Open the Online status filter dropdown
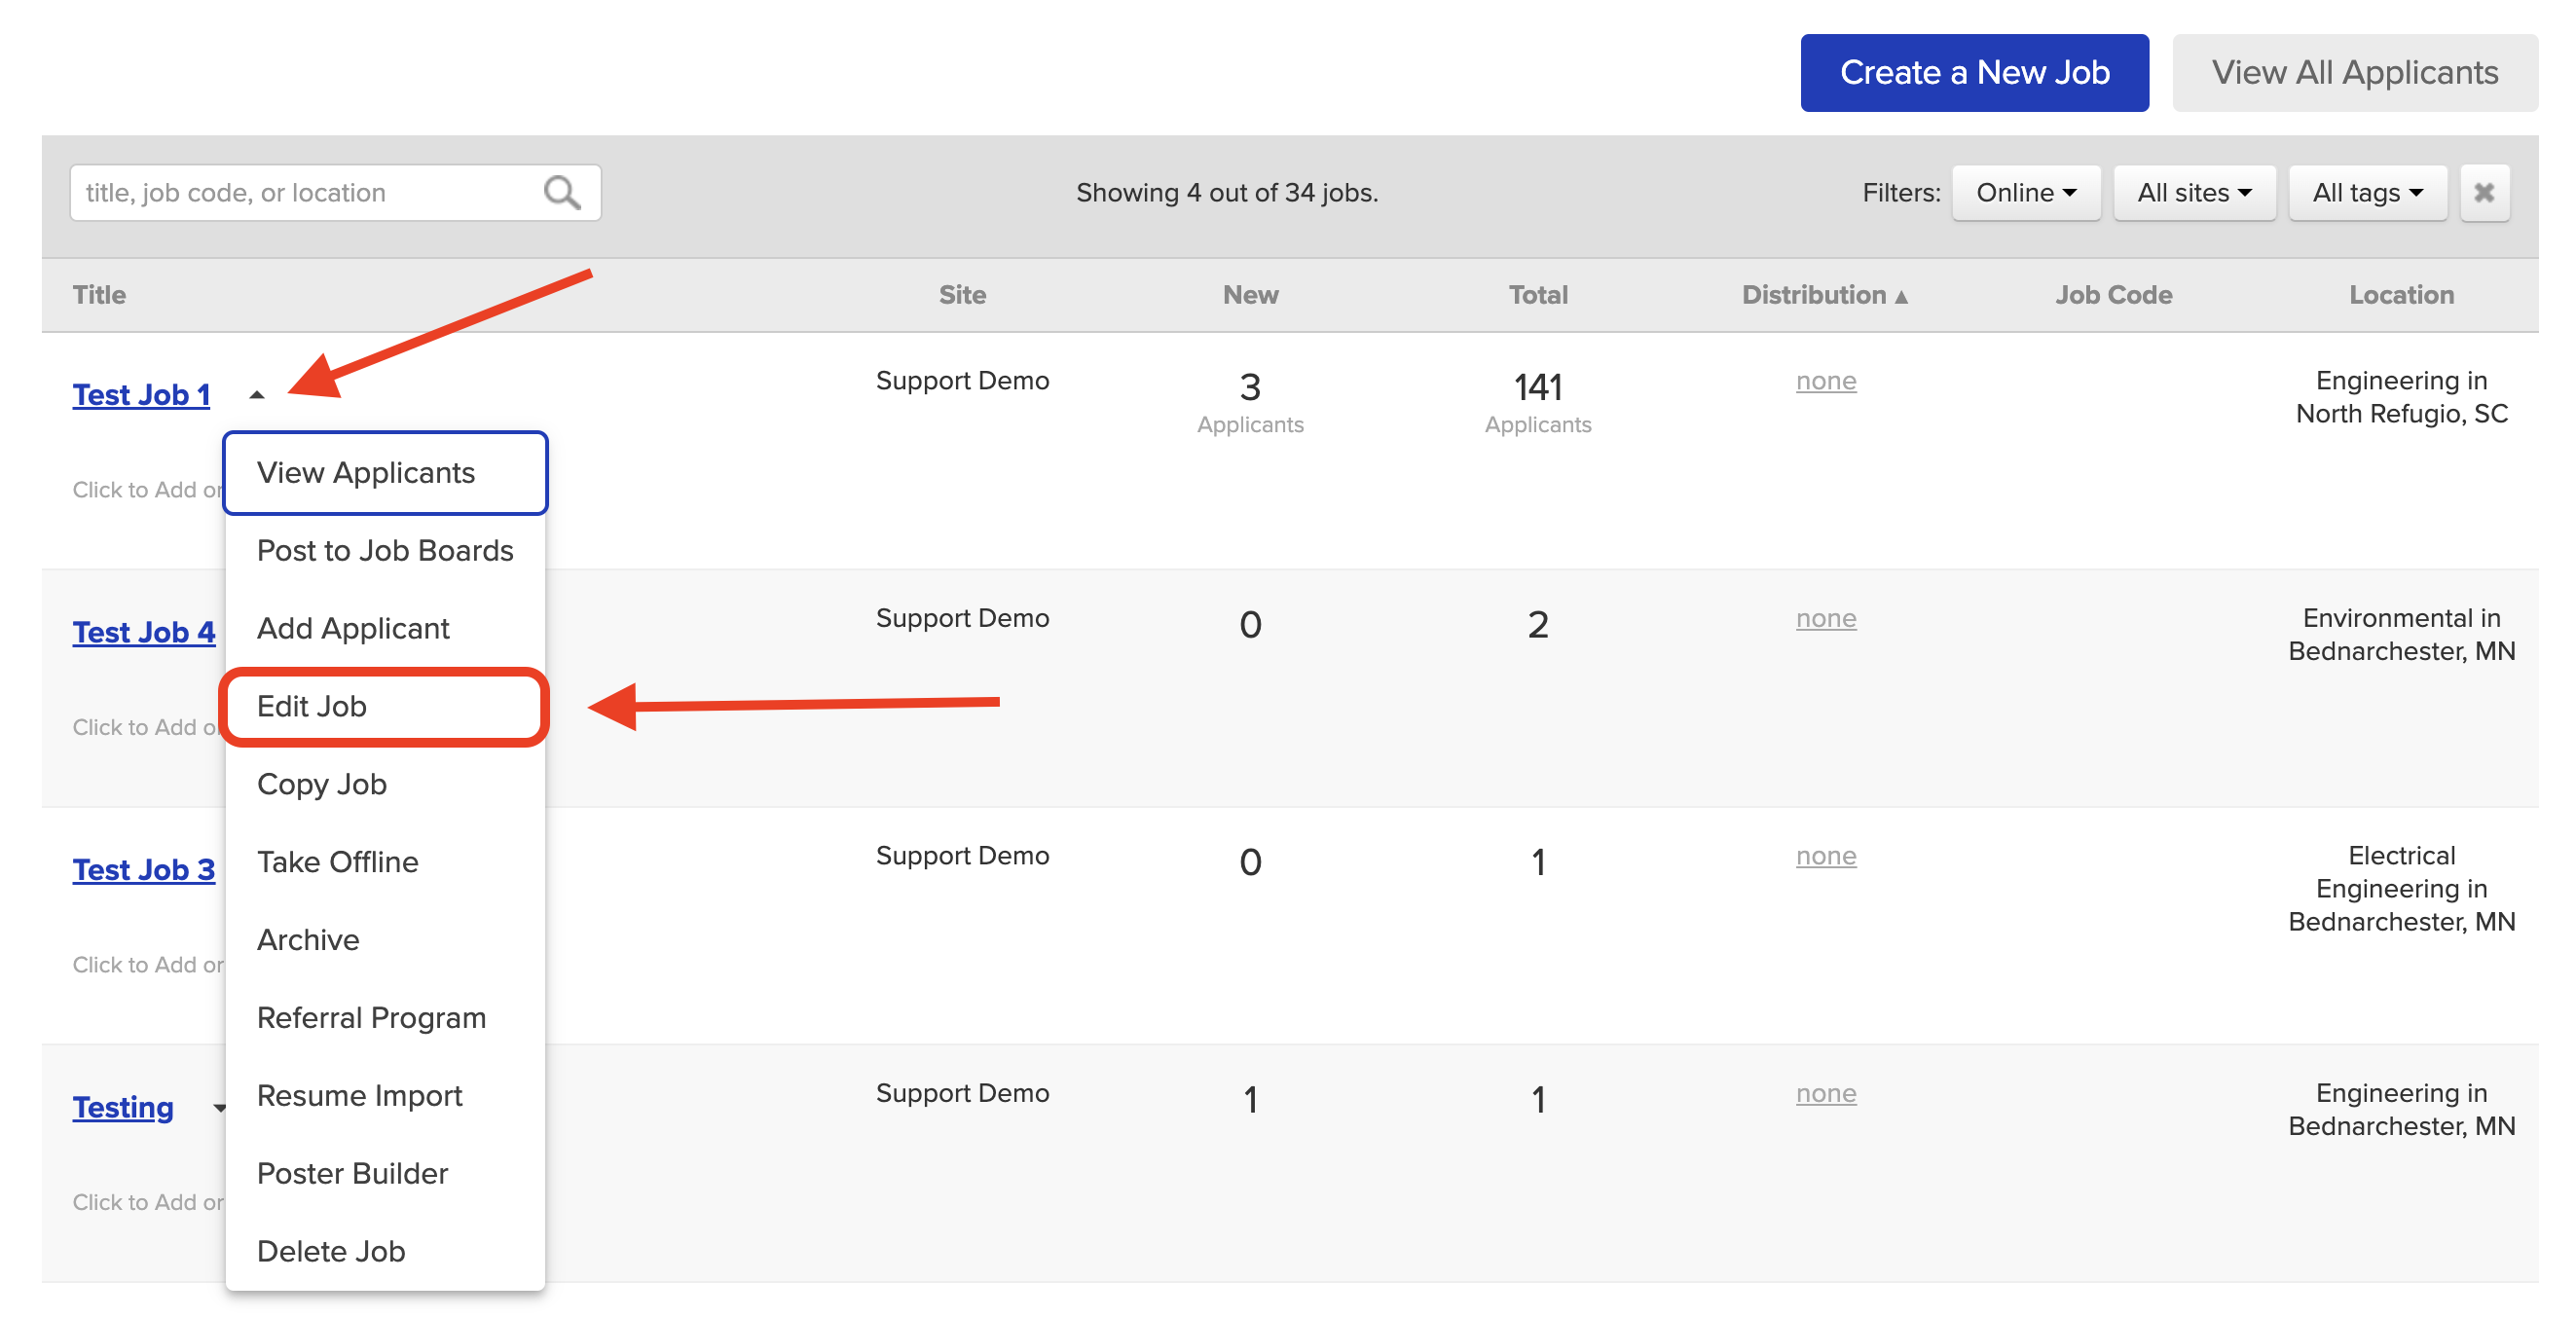 pos(2025,192)
